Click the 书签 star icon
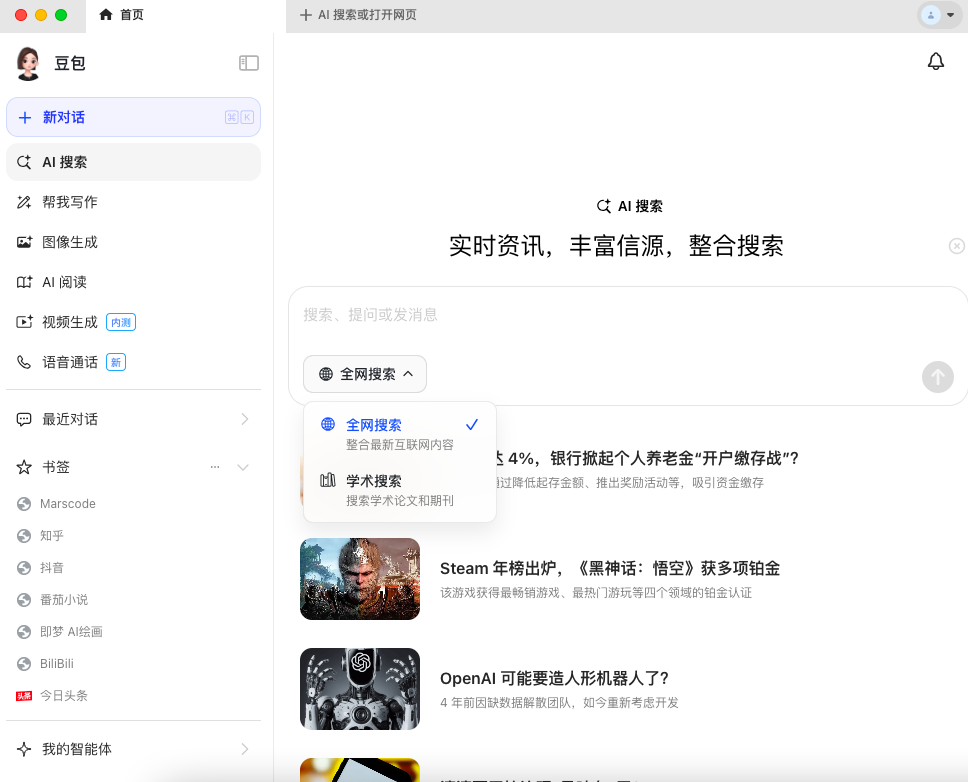This screenshot has width=968, height=782. click(24, 467)
